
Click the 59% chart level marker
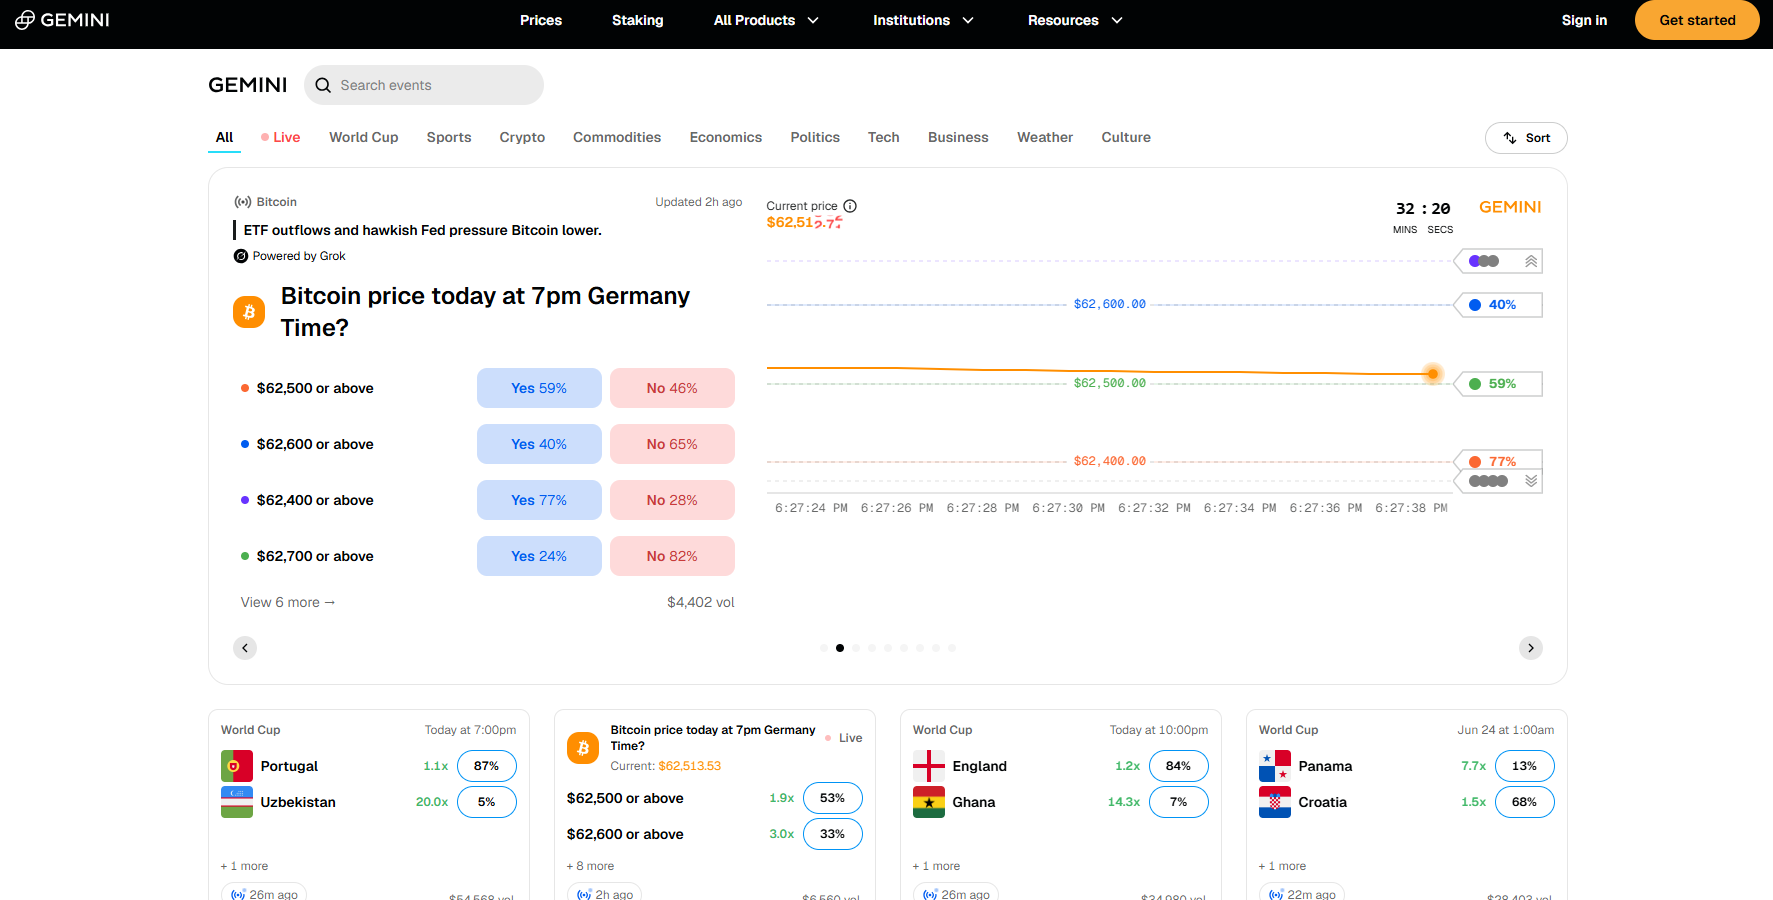tap(1498, 384)
